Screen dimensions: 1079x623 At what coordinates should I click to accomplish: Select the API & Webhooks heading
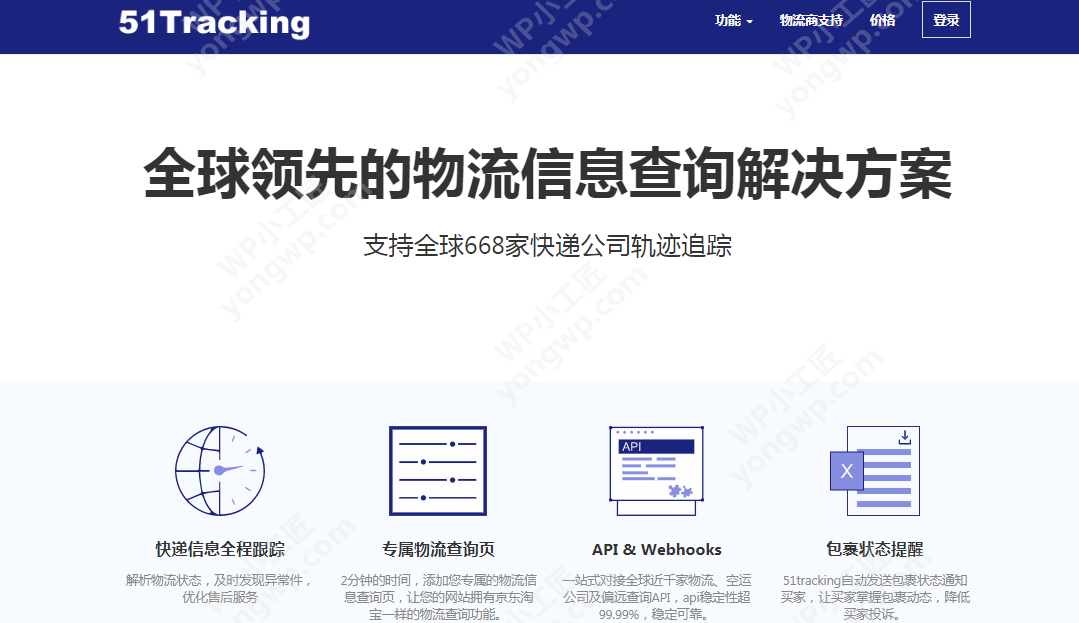[656, 549]
